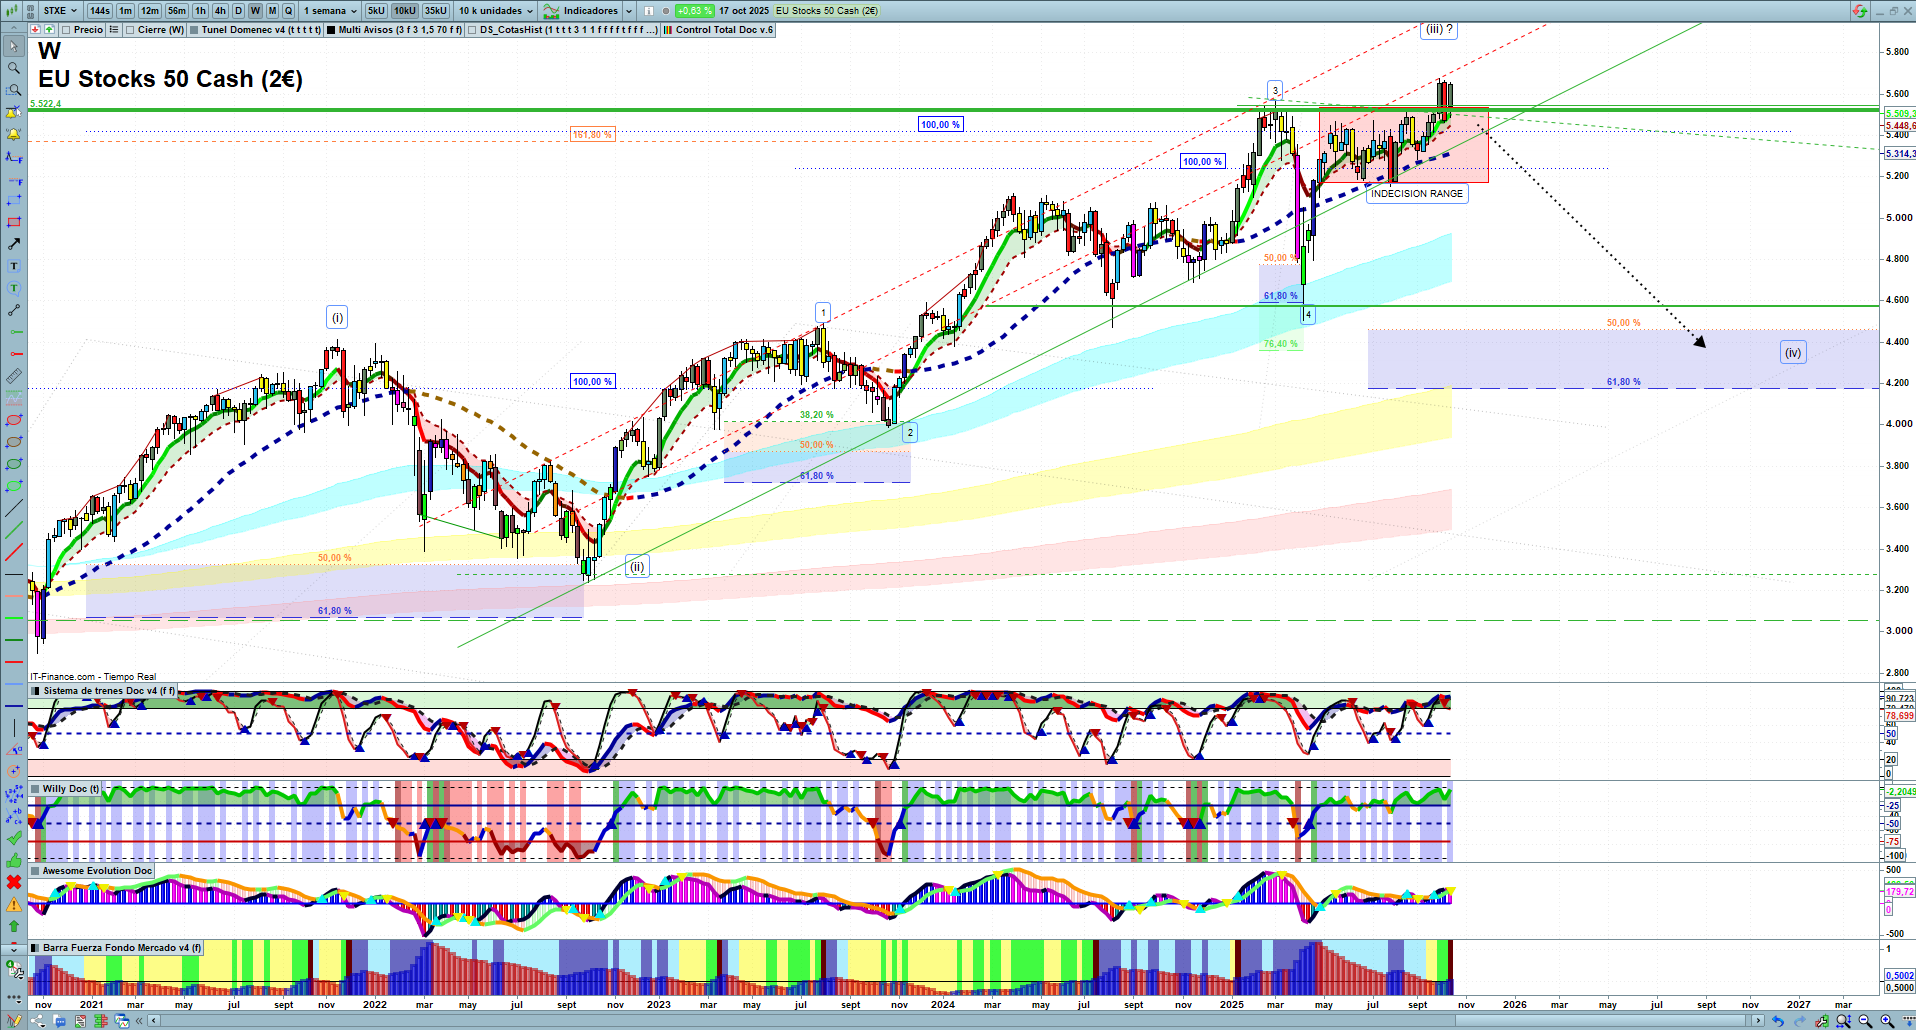The image size is (1916, 1030).
Task: Select the red diagonal line tool
Action: point(14,552)
